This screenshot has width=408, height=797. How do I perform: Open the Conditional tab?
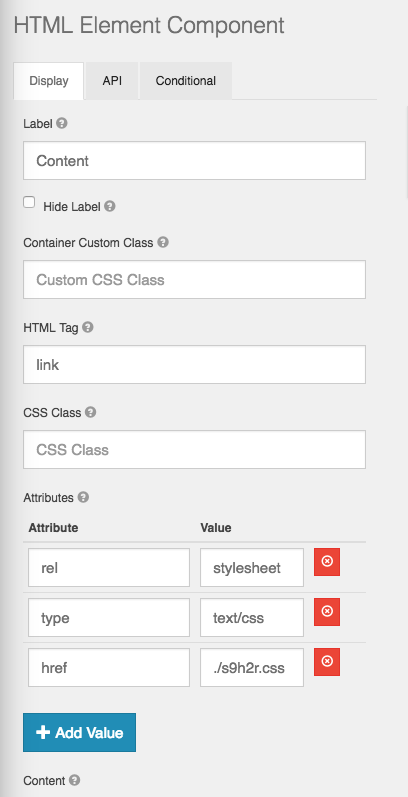pyautogui.click(x=185, y=81)
